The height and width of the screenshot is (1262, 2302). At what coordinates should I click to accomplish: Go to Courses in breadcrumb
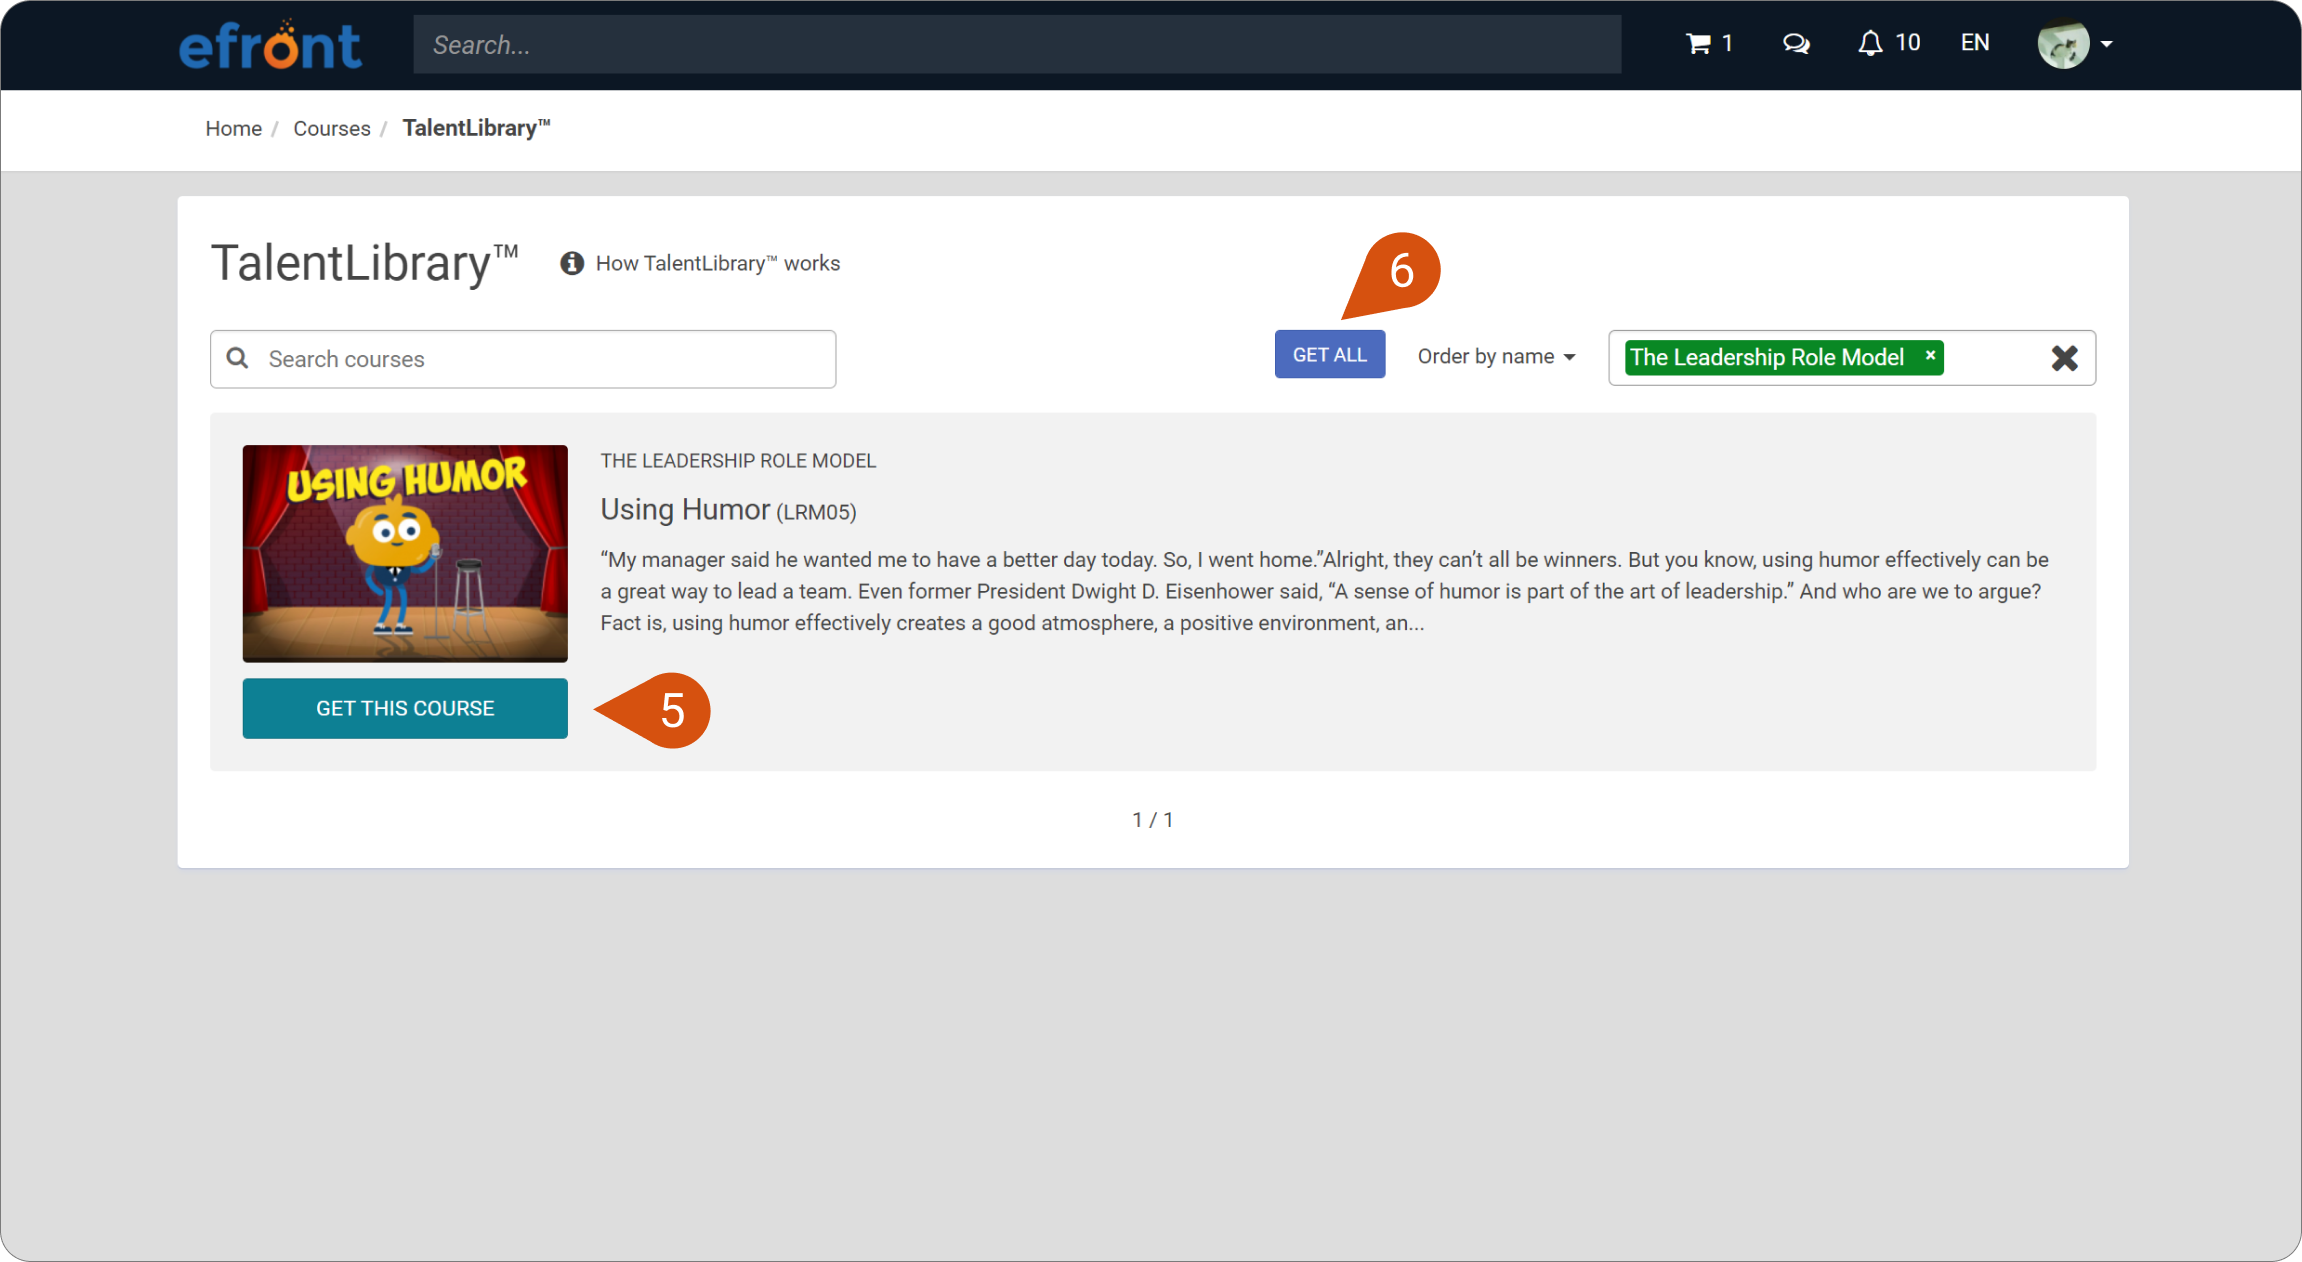(x=331, y=128)
